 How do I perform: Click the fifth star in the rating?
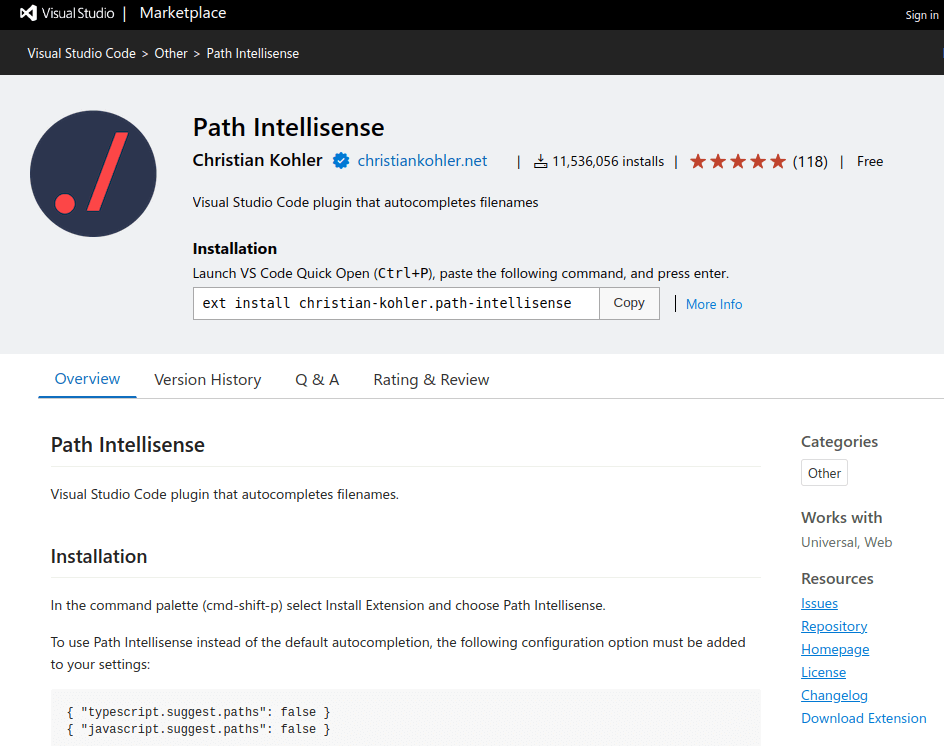[x=778, y=159]
